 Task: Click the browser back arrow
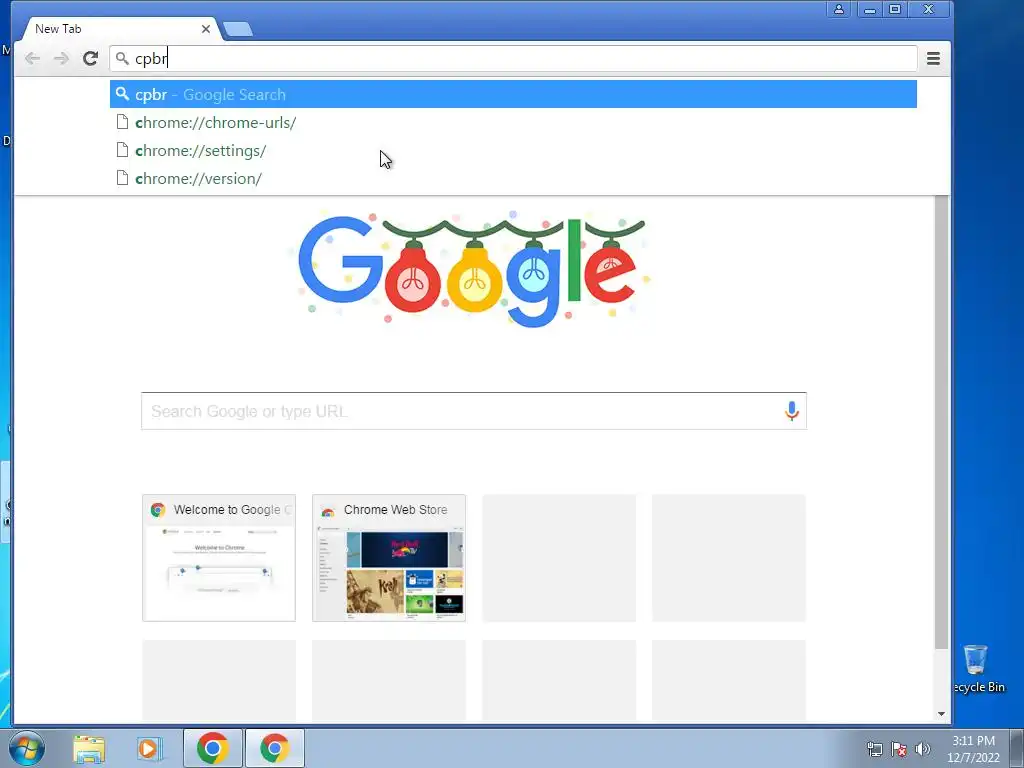click(x=32, y=59)
